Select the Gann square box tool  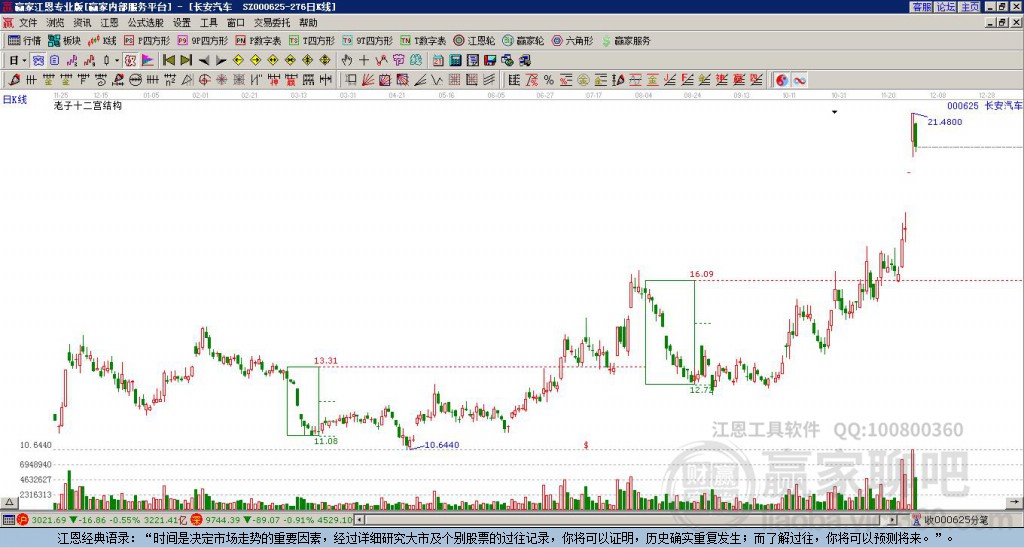tap(385, 80)
